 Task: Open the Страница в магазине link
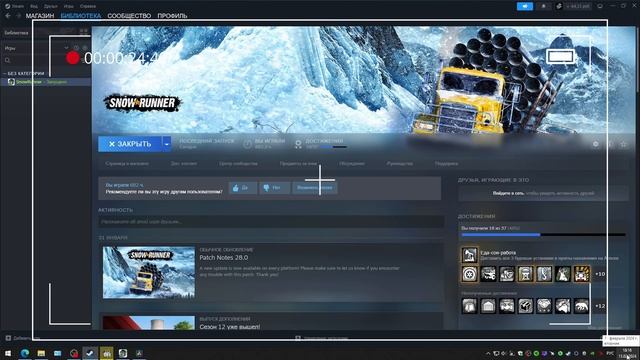[127, 164]
